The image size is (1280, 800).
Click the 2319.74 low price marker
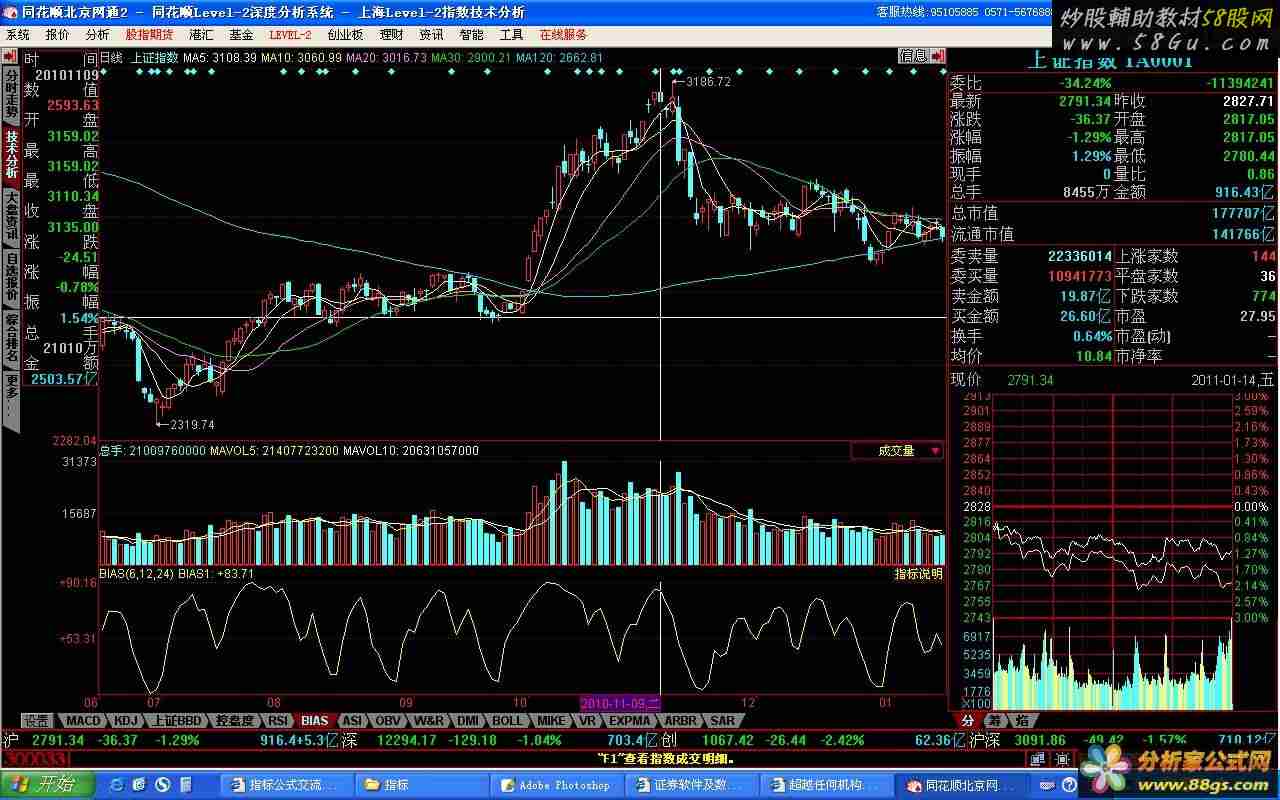192,425
